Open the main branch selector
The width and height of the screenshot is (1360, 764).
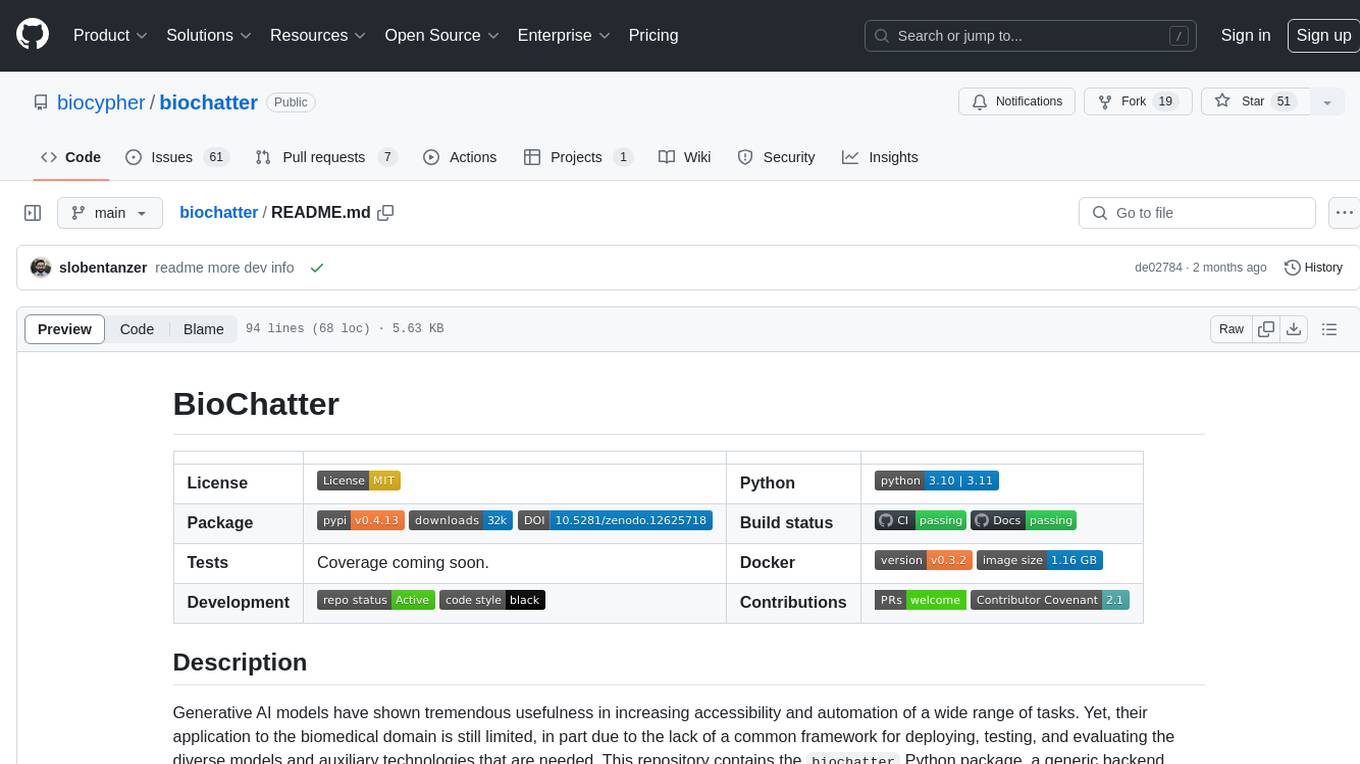pos(109,213)
